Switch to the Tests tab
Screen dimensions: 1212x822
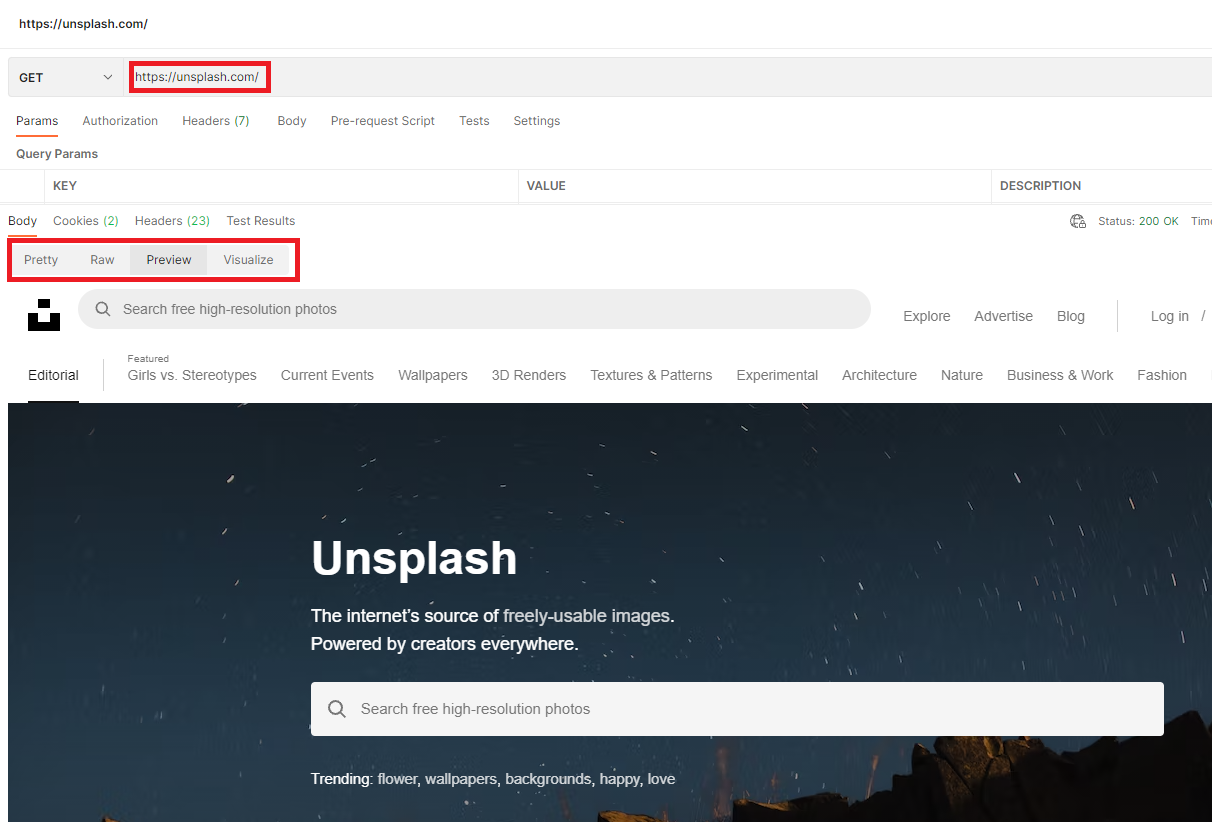[x=474, y=121]
